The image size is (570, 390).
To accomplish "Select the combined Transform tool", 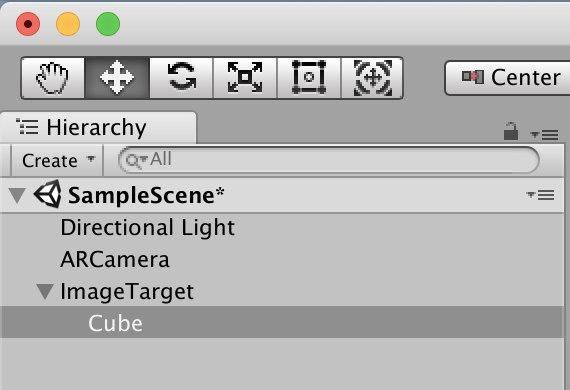I will coord(372,78).
